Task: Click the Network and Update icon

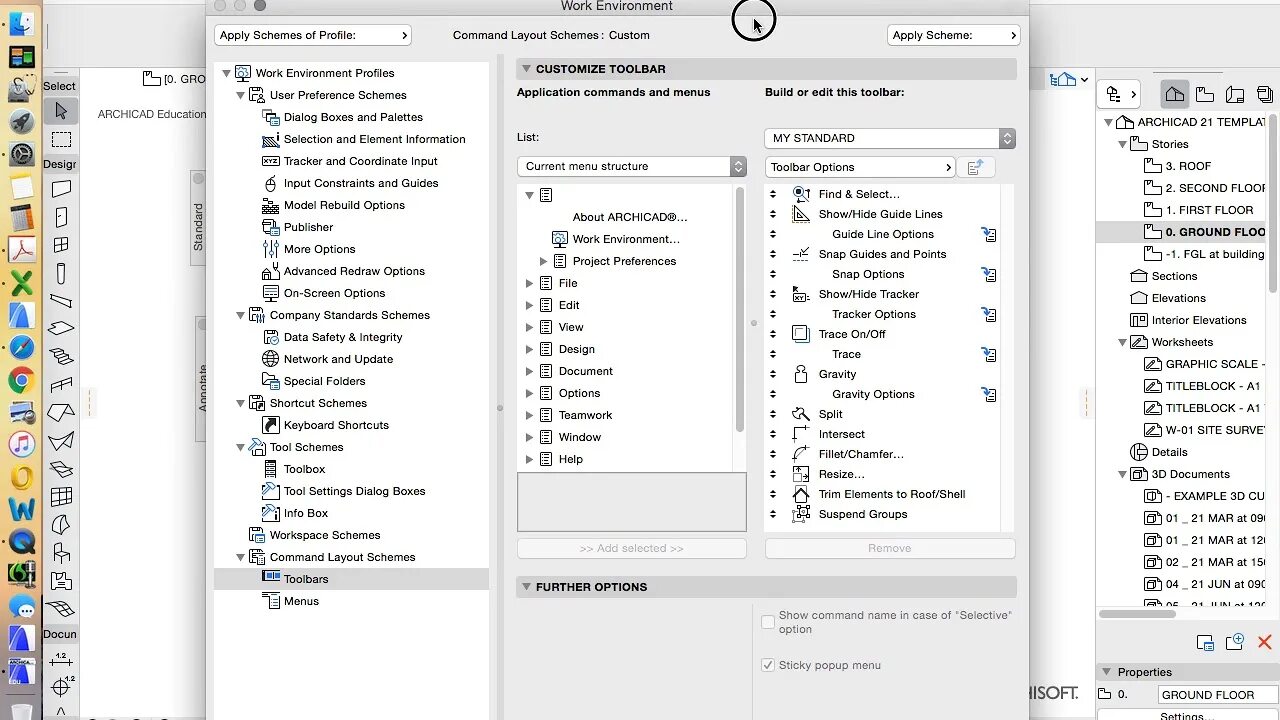Action: tap(270, 359)
